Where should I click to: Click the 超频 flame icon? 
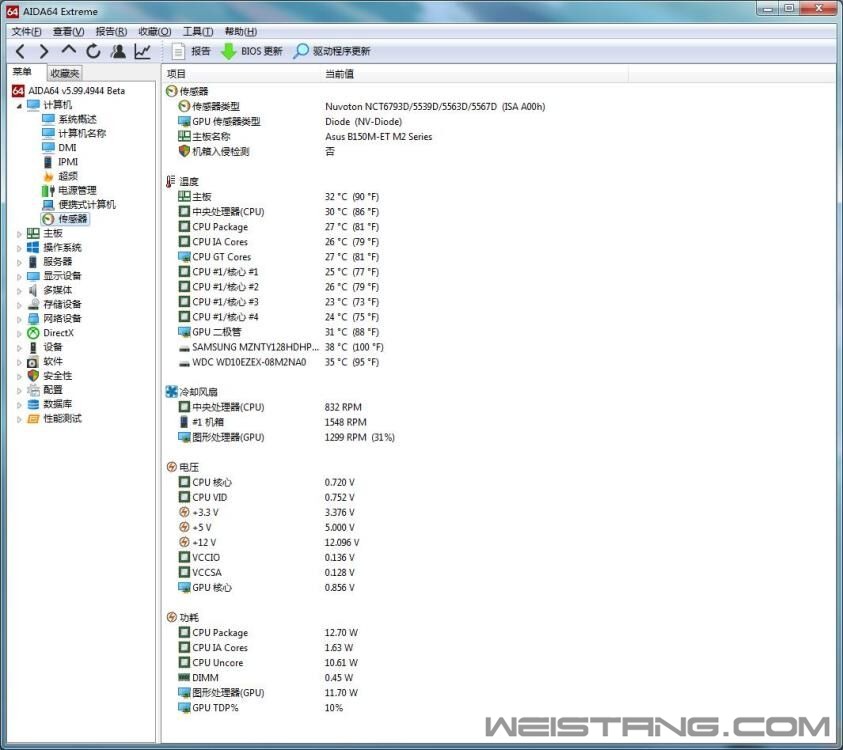click(x=48, y=176)
